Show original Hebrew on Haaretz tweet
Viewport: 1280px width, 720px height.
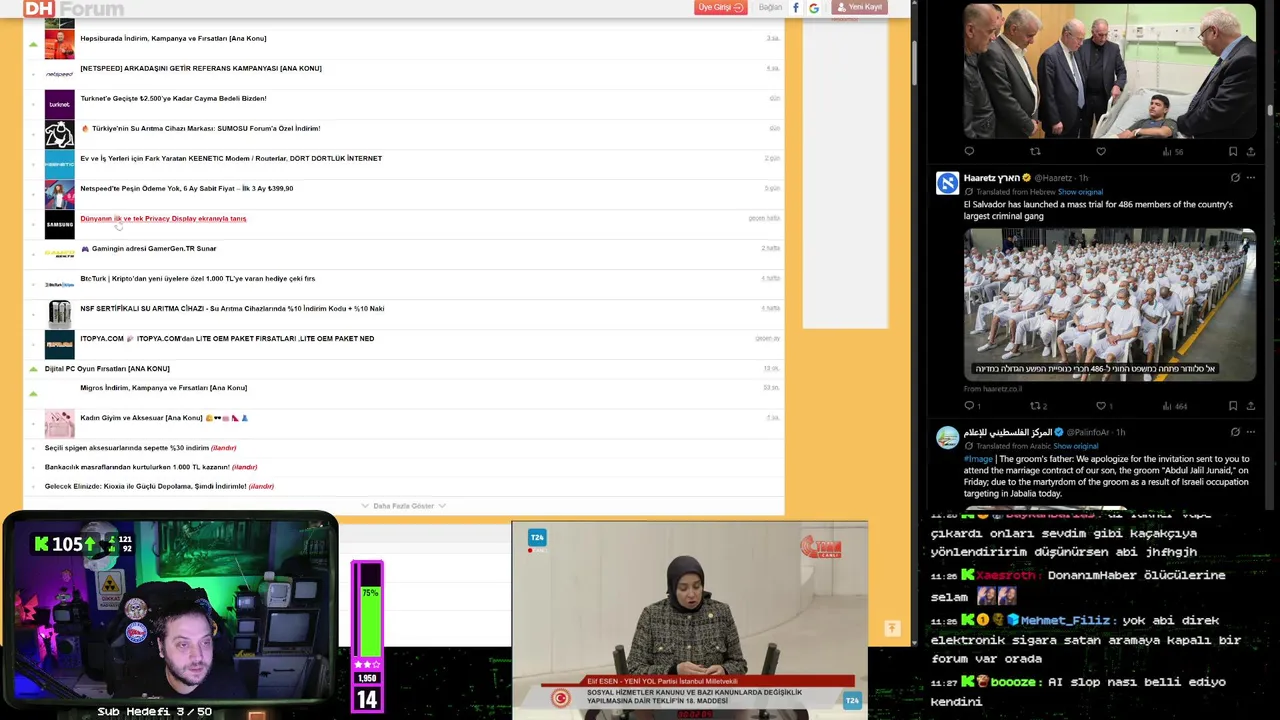point(1080,192)
